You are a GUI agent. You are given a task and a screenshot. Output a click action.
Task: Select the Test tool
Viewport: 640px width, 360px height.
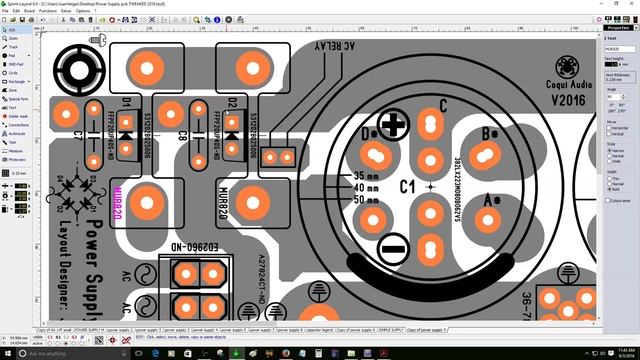point(16,142)
